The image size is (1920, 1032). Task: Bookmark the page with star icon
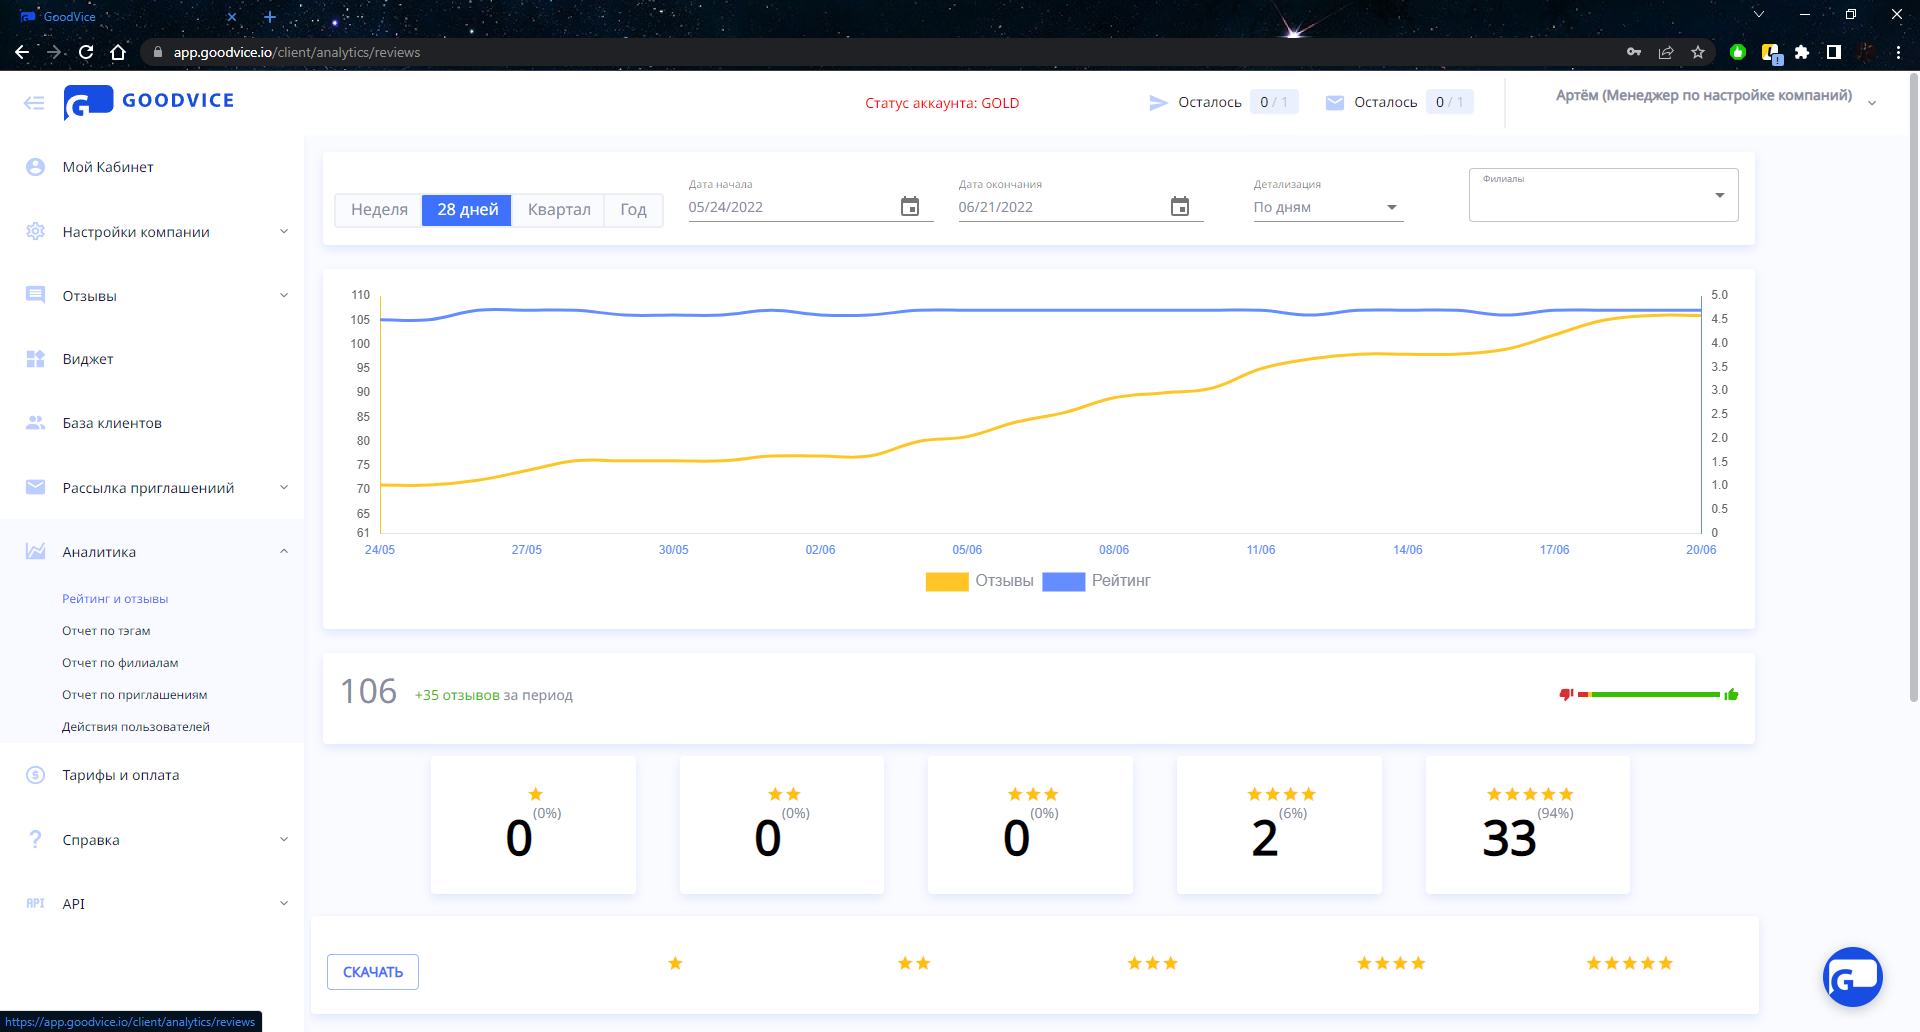(x=1697, y=53)
